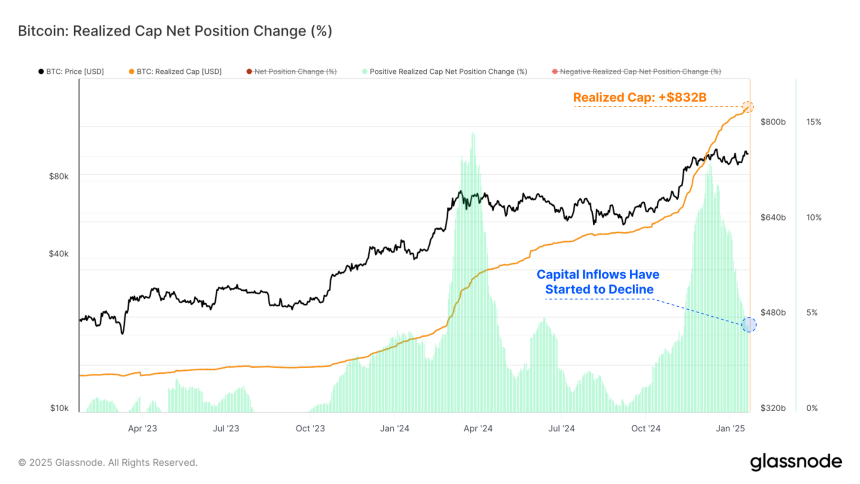The image size is (860, 484).
Task: Click the green Positive Realized Cap legend dot
Action: (365, 71)
